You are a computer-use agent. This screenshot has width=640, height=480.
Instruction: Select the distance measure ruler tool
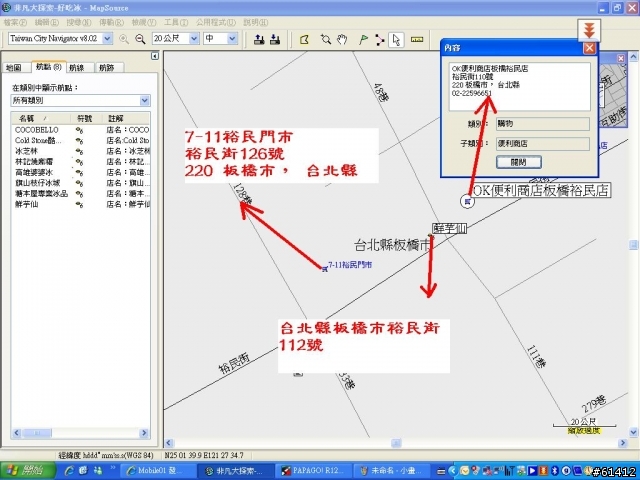coord(417,39)
